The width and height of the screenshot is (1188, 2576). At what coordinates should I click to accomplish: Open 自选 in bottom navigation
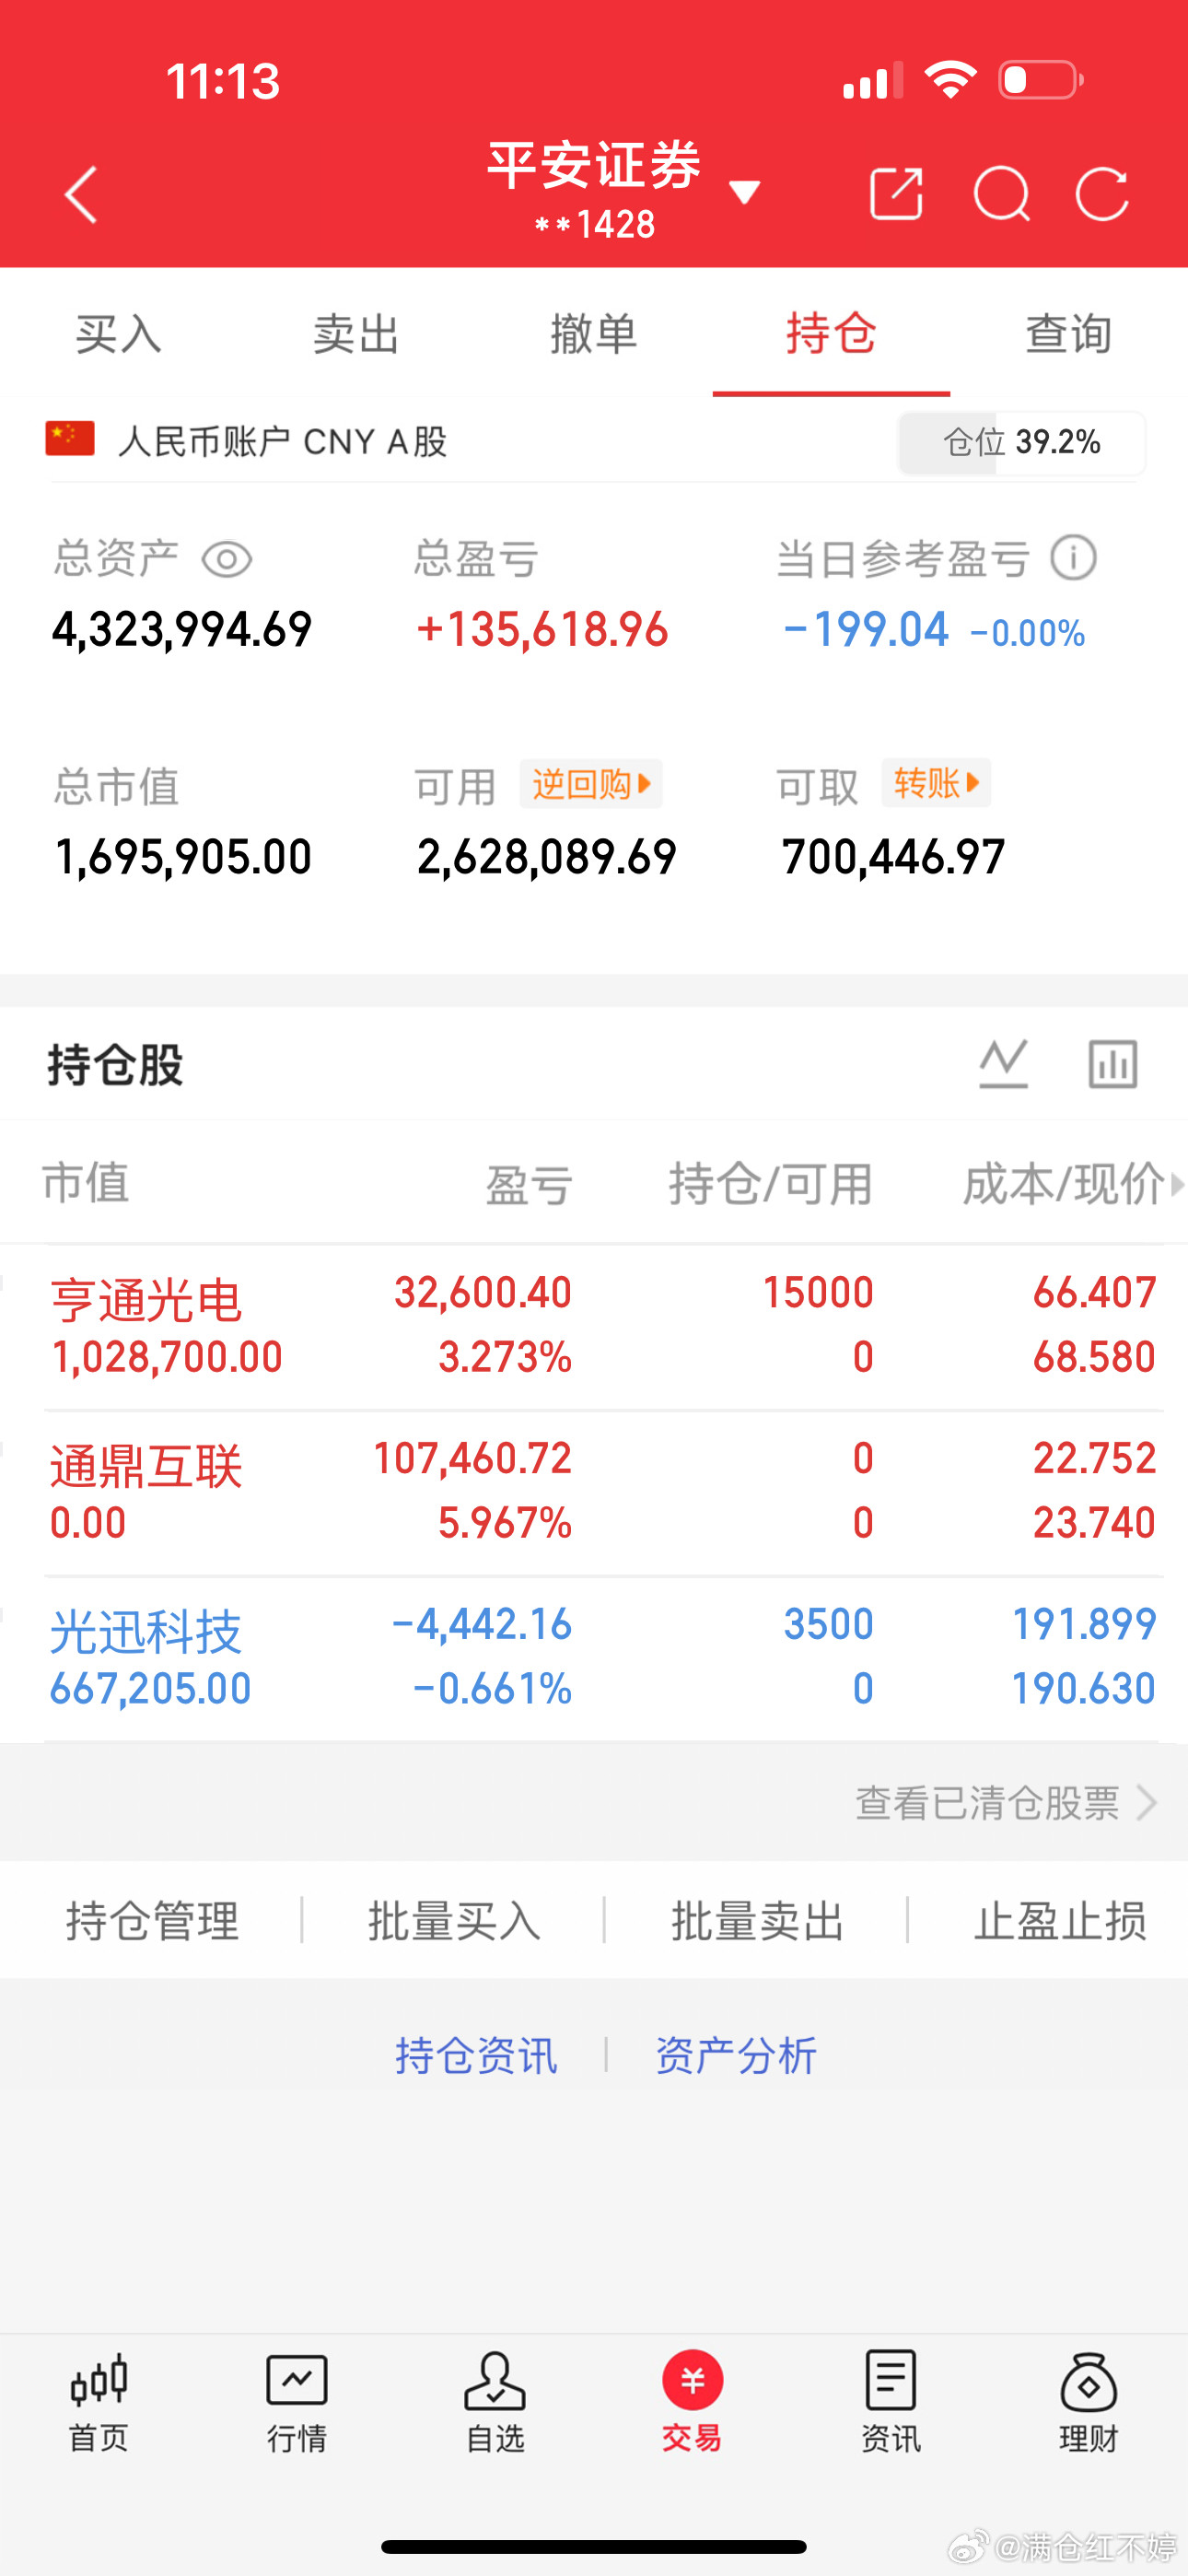(x=495, y=2403)
